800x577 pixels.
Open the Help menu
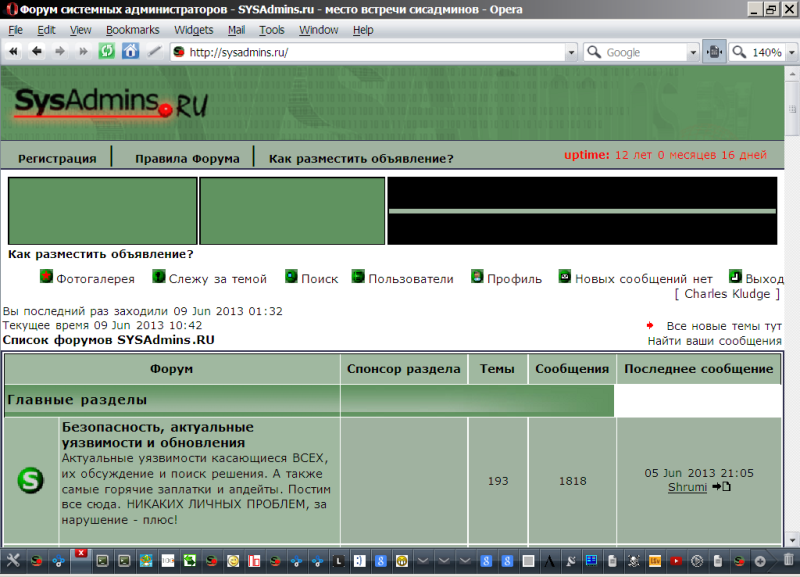tap(363, 30)
